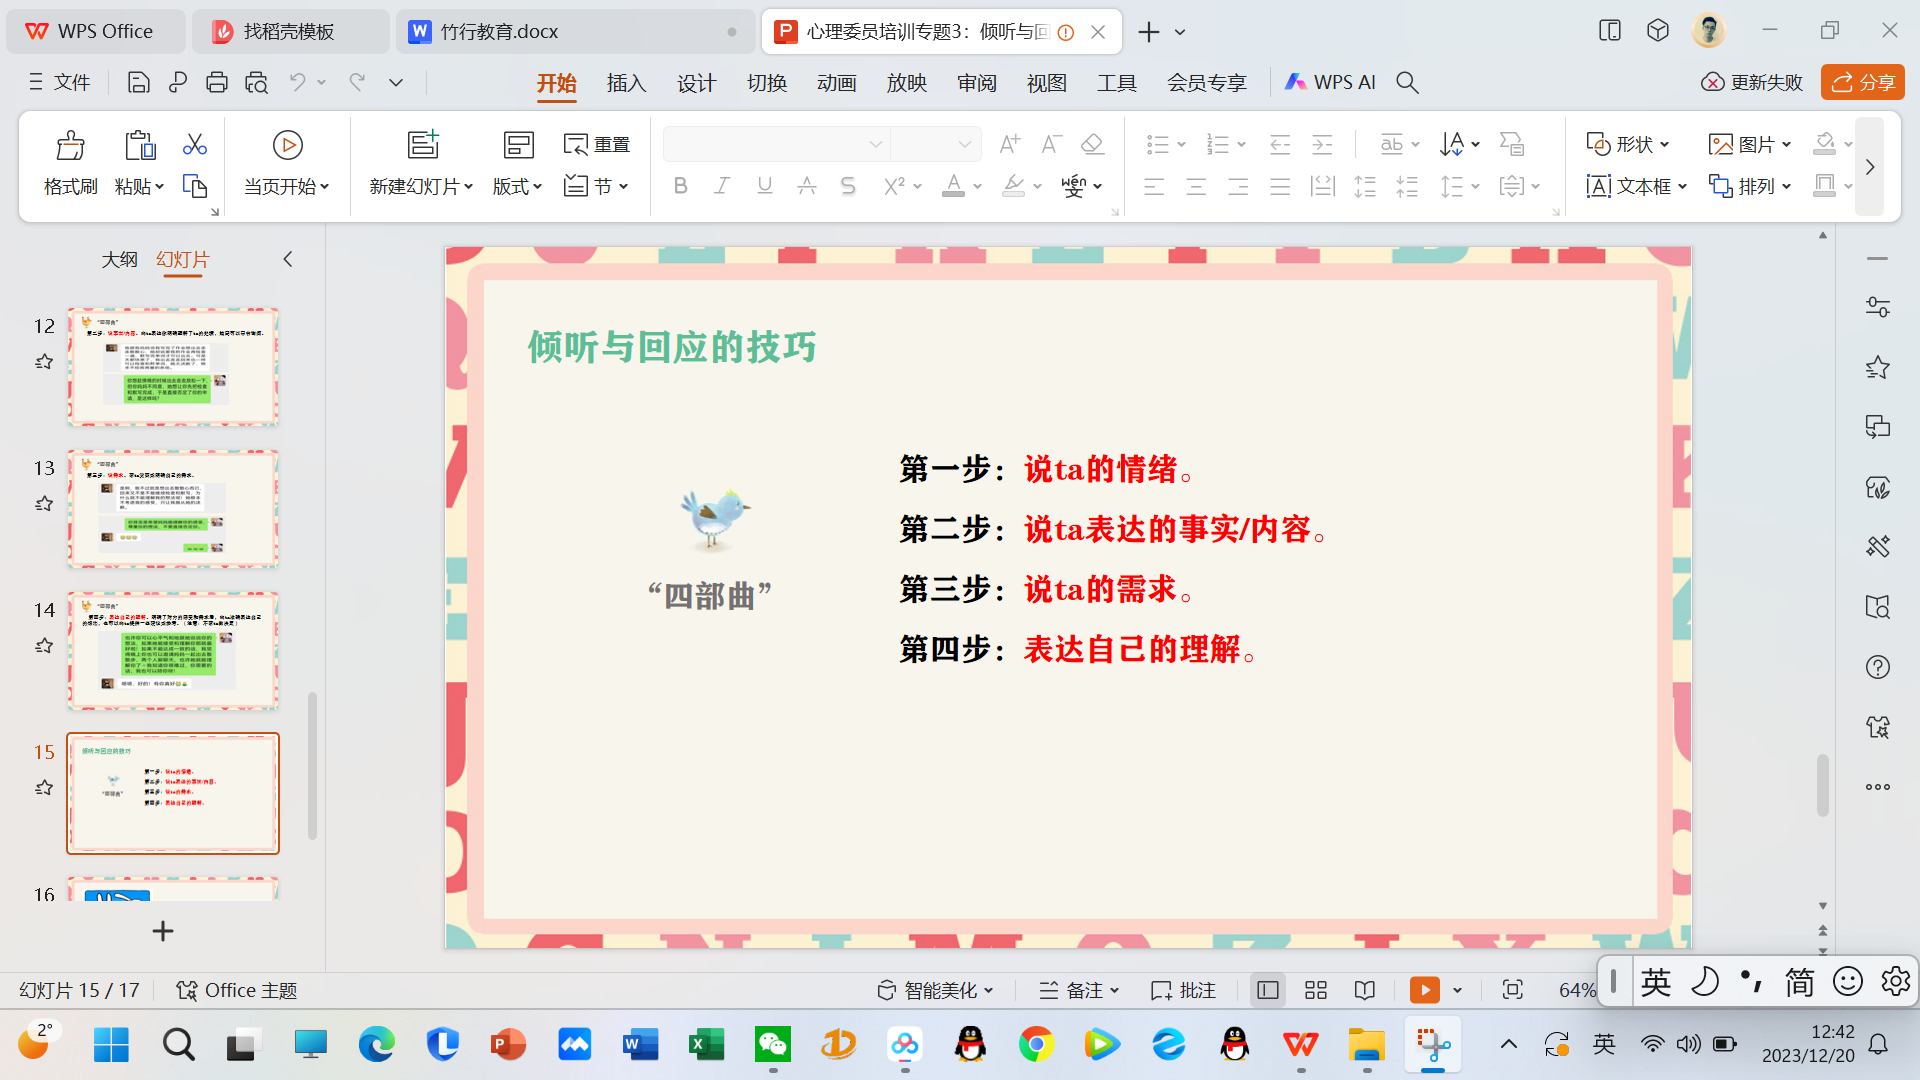Open the font name combo box
Screen dimensions: 1920x1080
point(775,145)
